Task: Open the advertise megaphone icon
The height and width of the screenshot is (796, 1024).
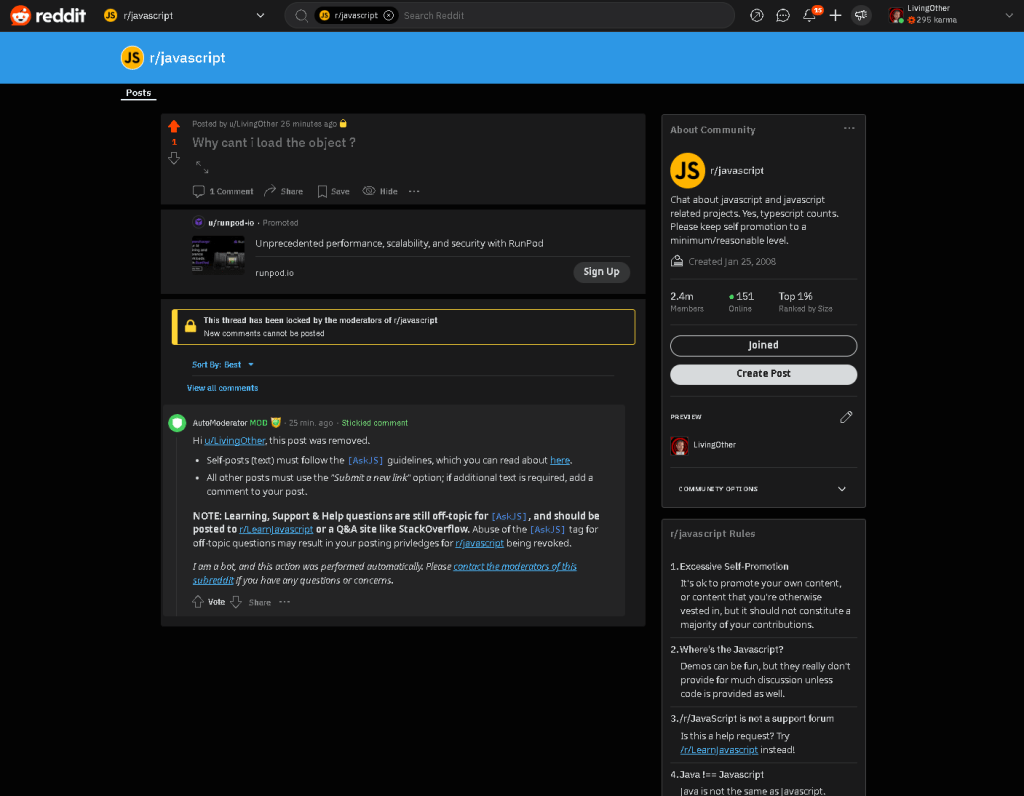Action: (861, 15)
